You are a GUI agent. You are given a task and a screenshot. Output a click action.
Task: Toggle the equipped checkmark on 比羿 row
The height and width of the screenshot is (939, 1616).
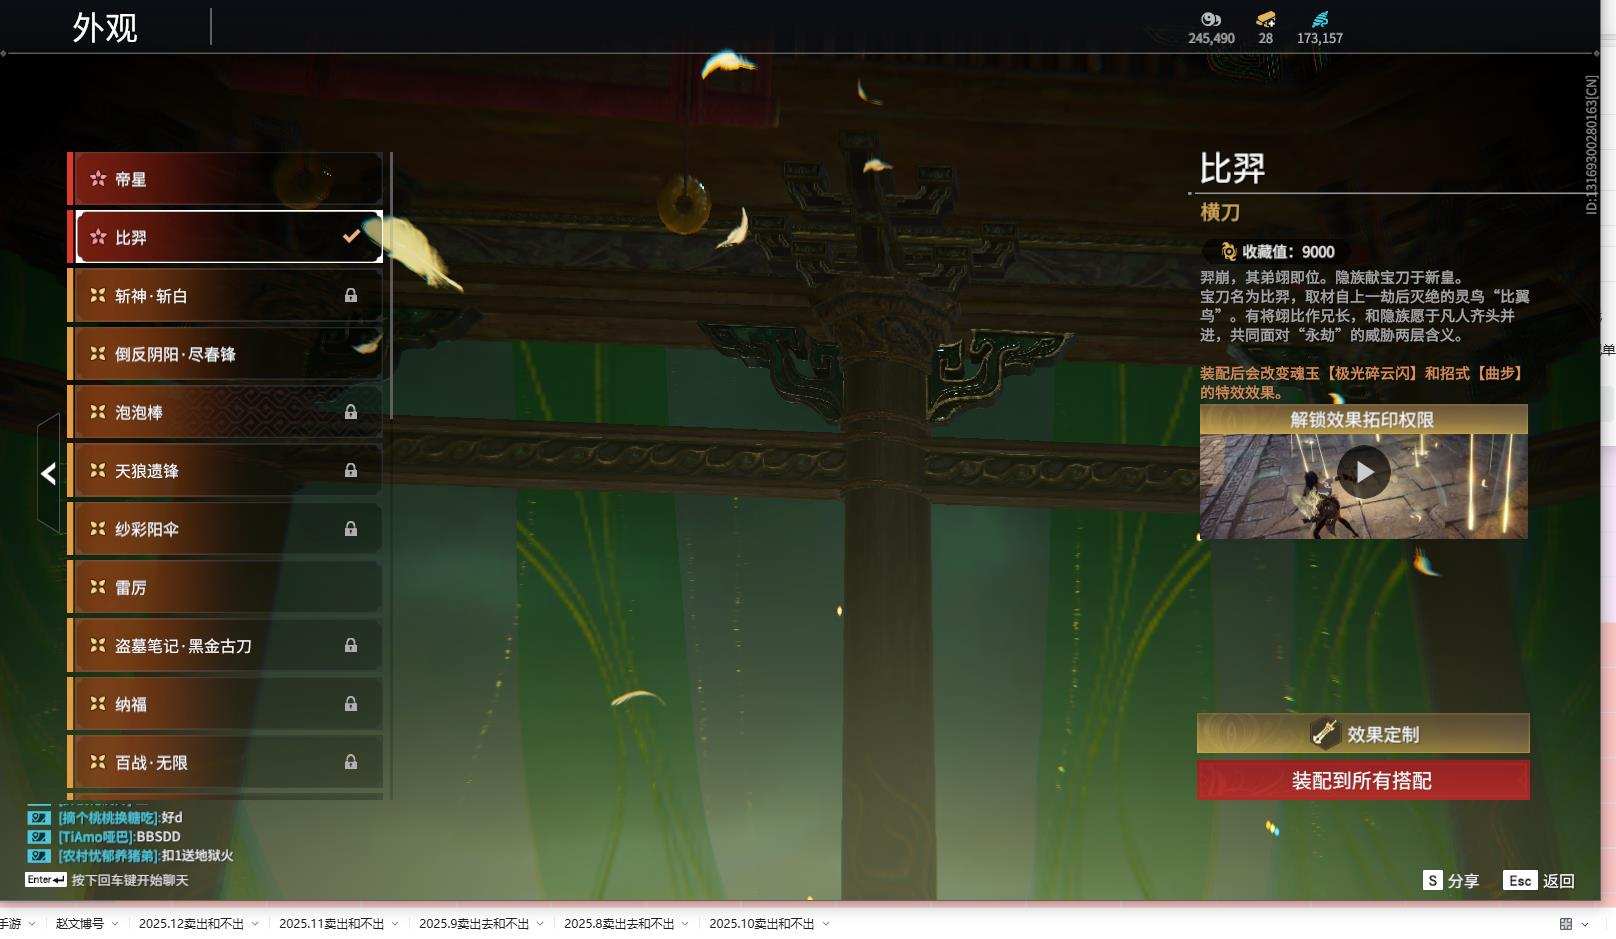351,237
